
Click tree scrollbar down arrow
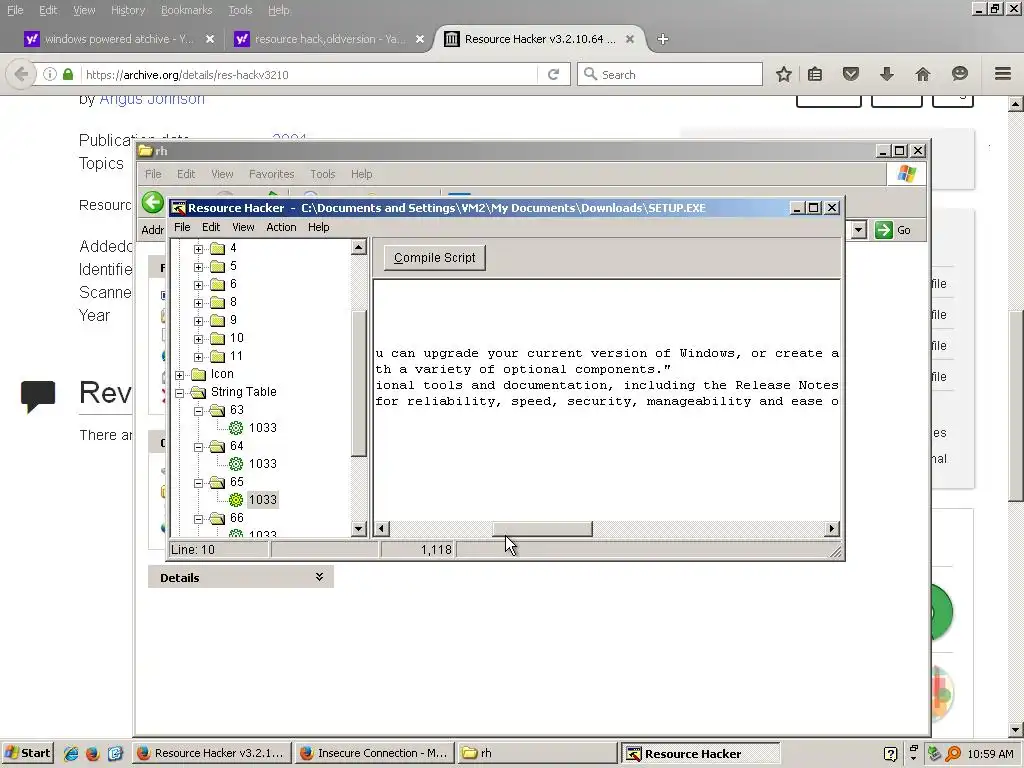tap(359, 528)
